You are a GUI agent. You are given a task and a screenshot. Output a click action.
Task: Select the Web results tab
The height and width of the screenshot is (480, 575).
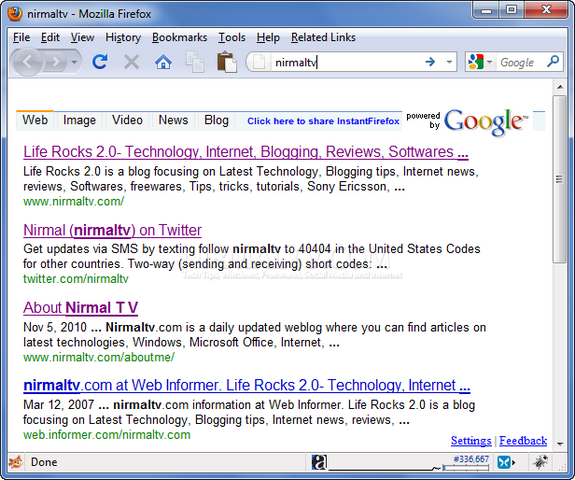click(35, 120)
